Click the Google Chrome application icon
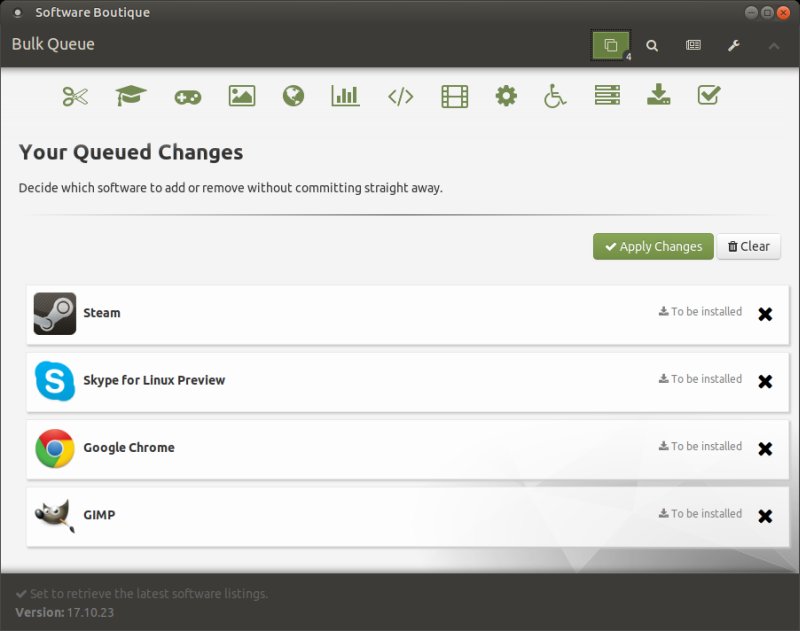Screen dimensions: 800x631 coord(55,448)
